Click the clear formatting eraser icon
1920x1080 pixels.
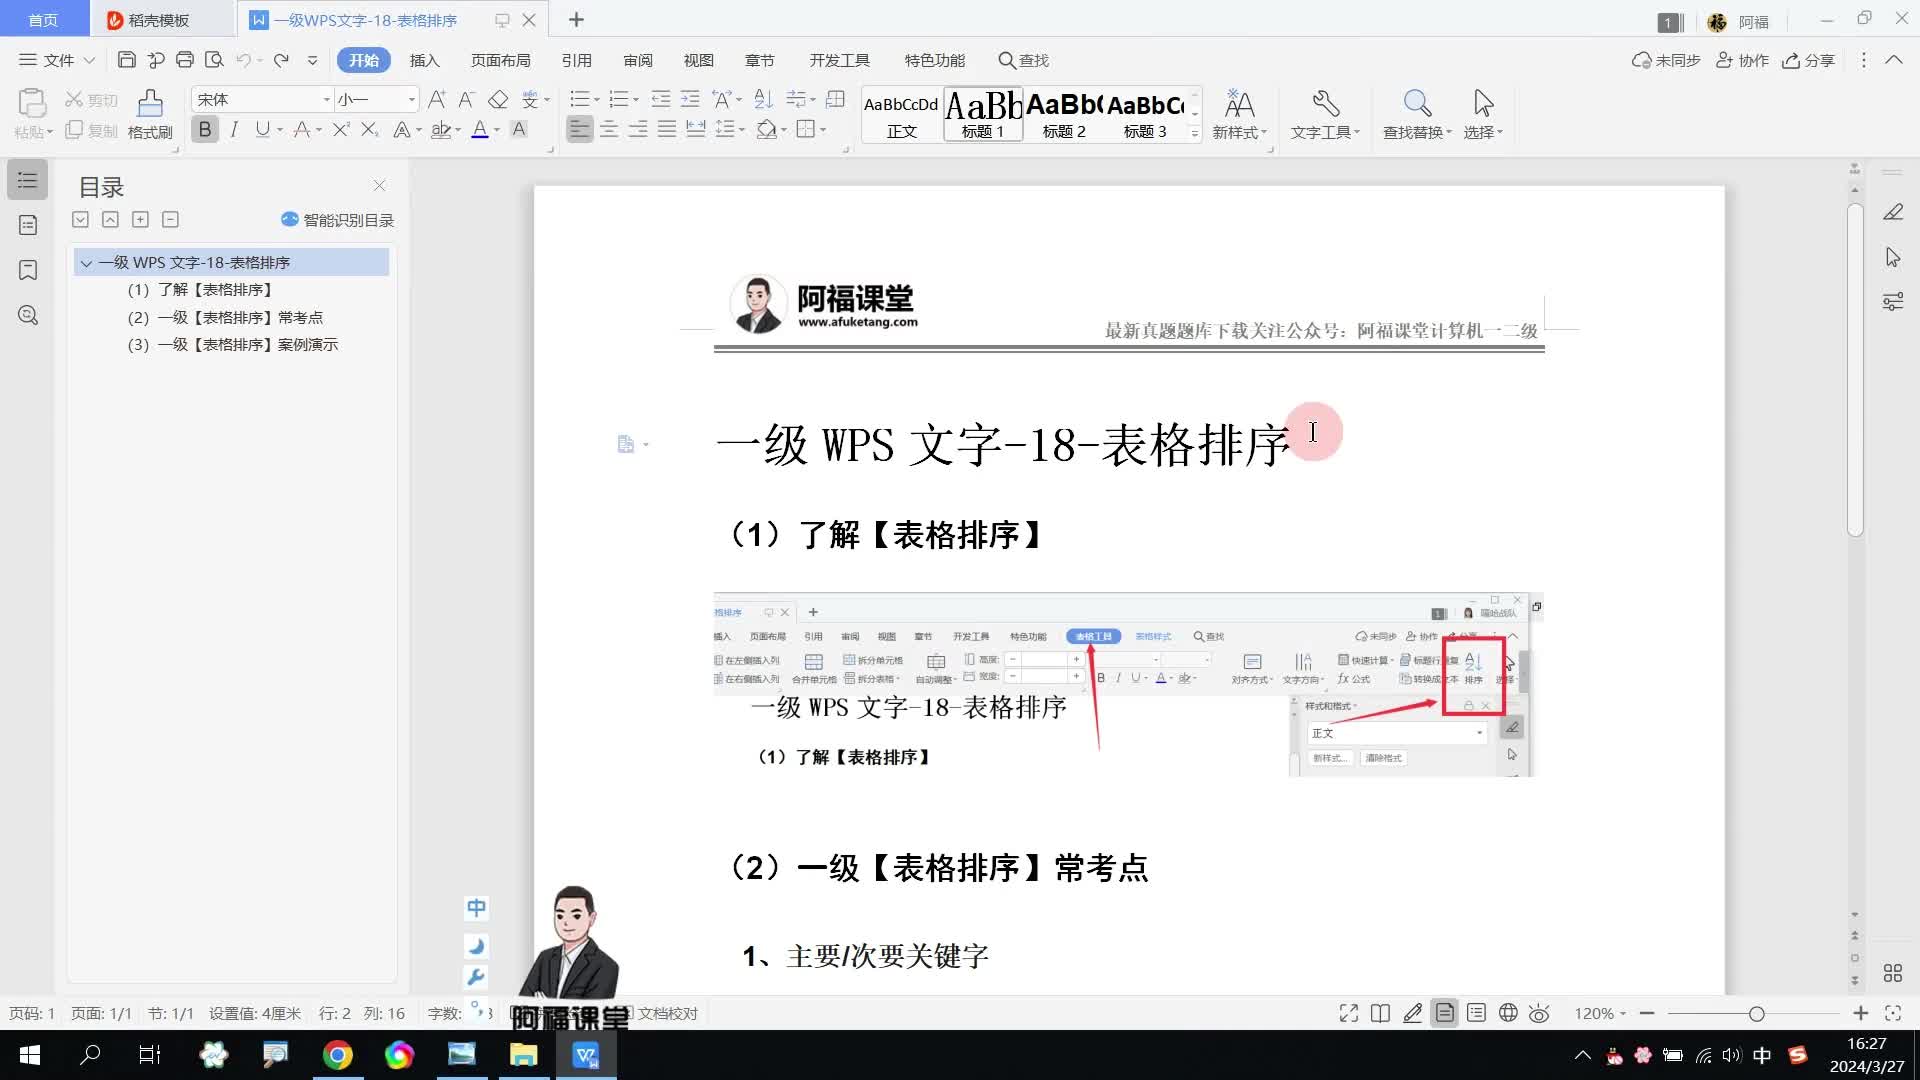(x=498, y=99)
